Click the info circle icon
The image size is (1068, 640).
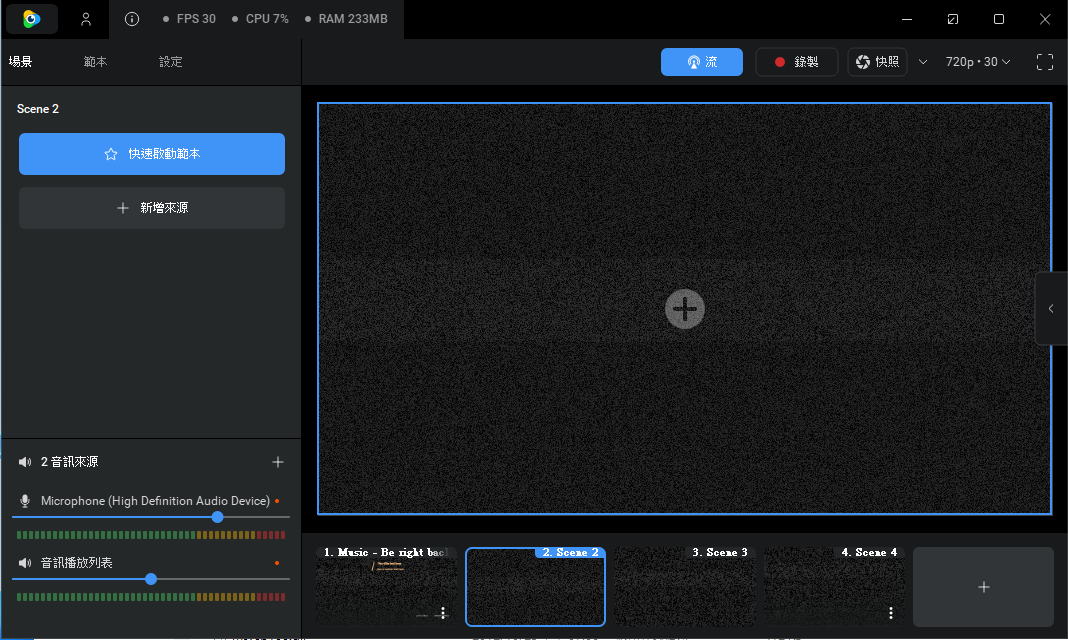pyautogui.click(x=132, y=19)
